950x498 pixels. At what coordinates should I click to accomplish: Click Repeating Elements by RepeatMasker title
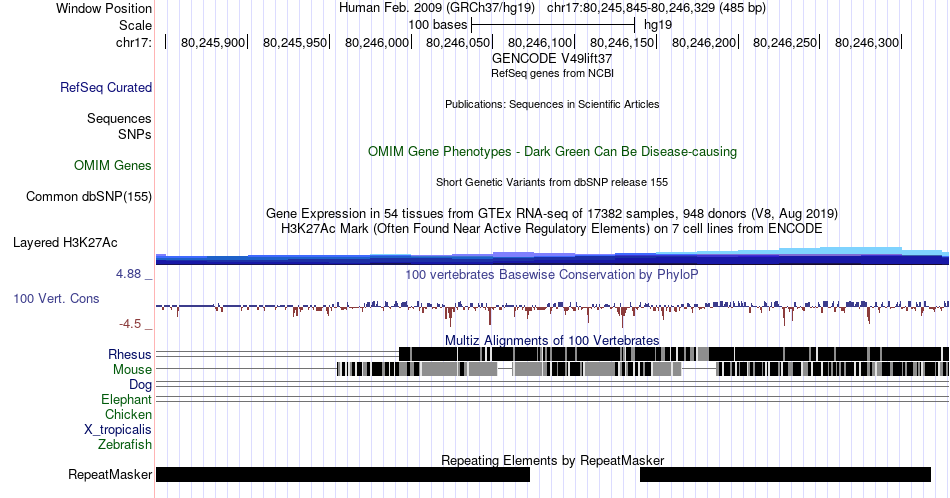552,460
